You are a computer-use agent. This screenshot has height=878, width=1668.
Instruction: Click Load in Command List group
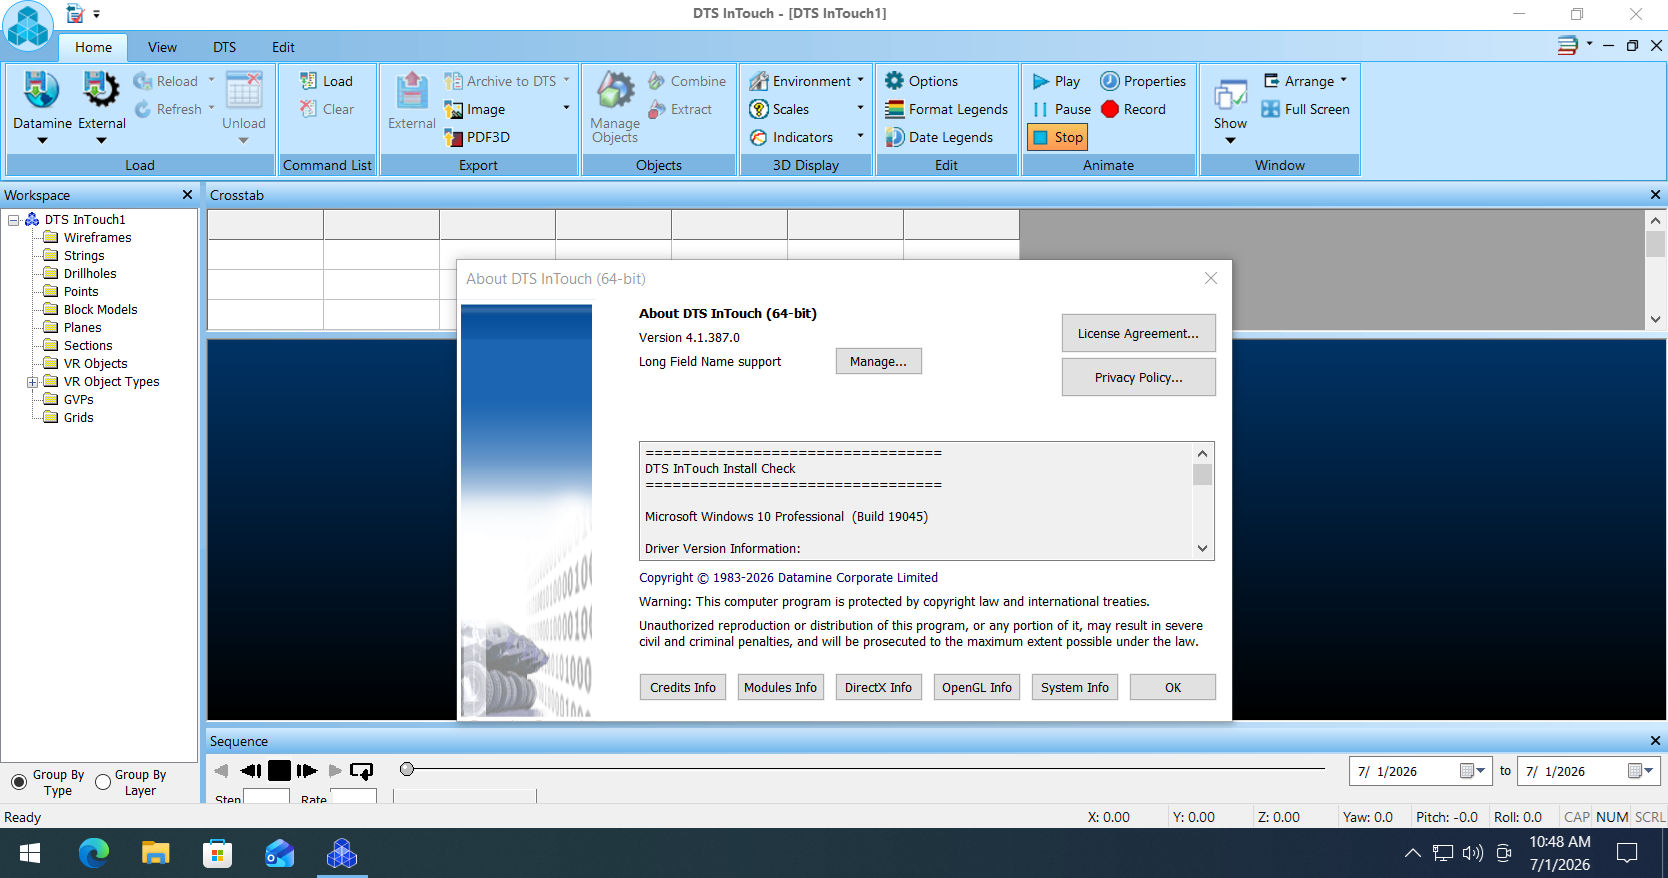tap(326, 81)
